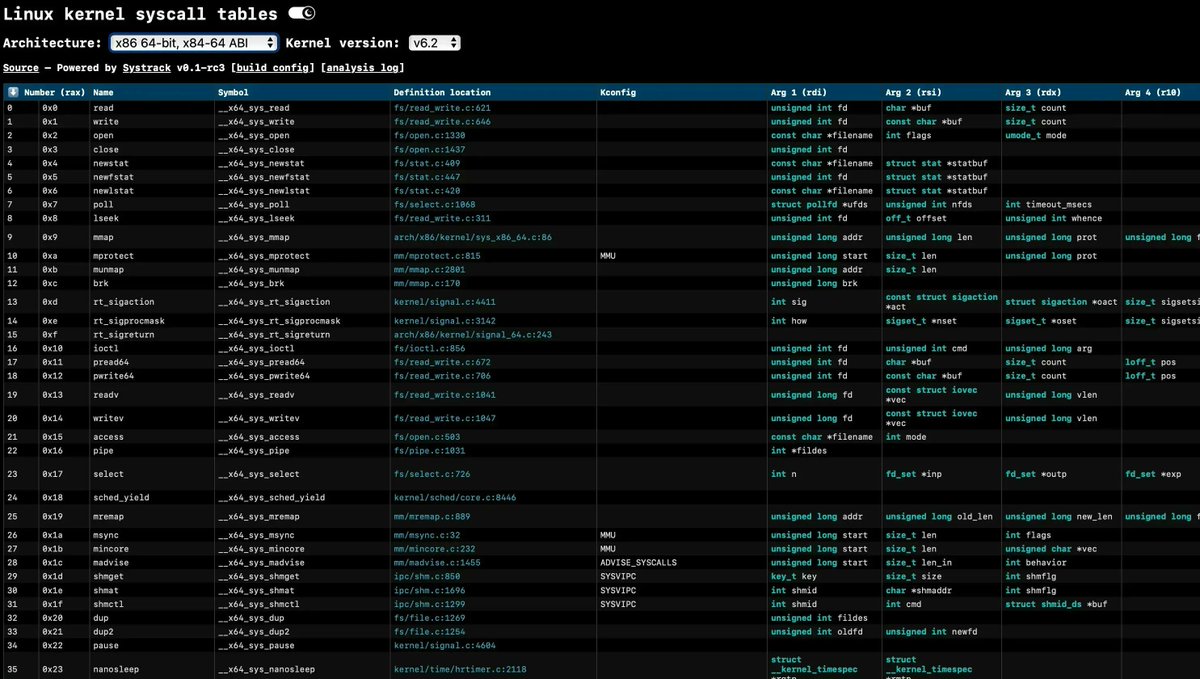Open fs/read_write.c:621 definition link

coord(442,107)
